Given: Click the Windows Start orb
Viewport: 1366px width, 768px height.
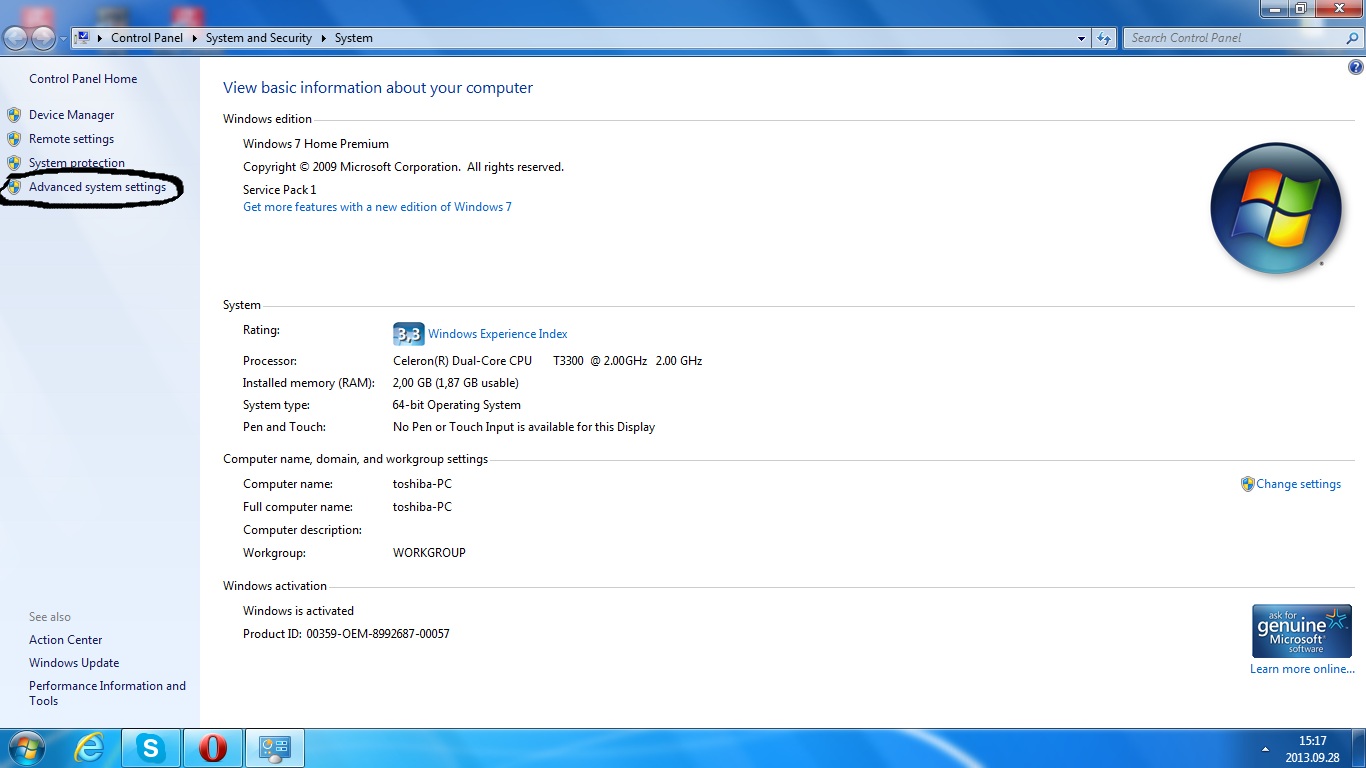Looking at the screenshot, I should pos(25,747).
